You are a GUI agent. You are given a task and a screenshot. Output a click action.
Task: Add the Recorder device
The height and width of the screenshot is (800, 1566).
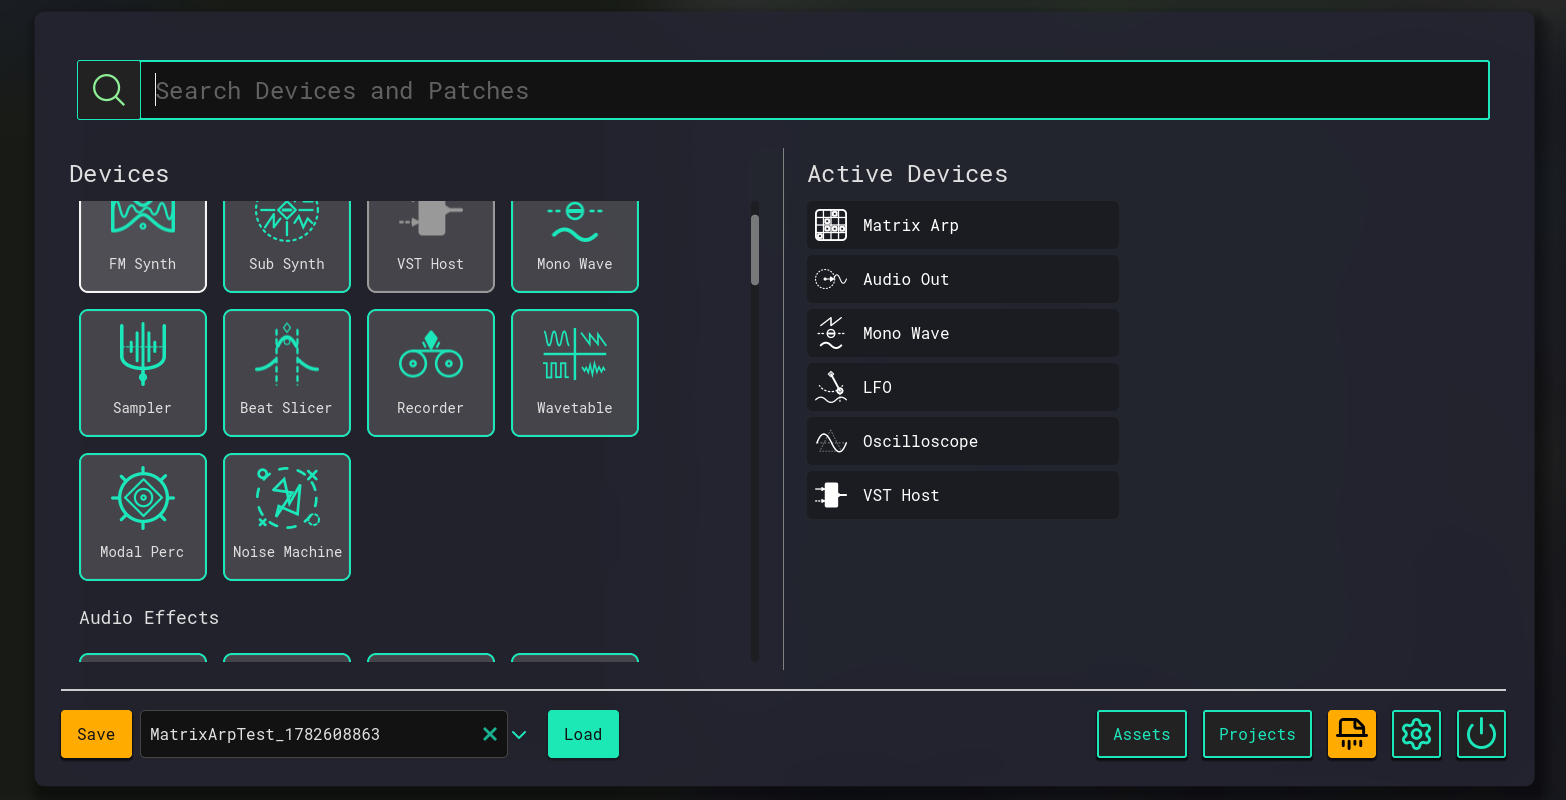[431, 373]
